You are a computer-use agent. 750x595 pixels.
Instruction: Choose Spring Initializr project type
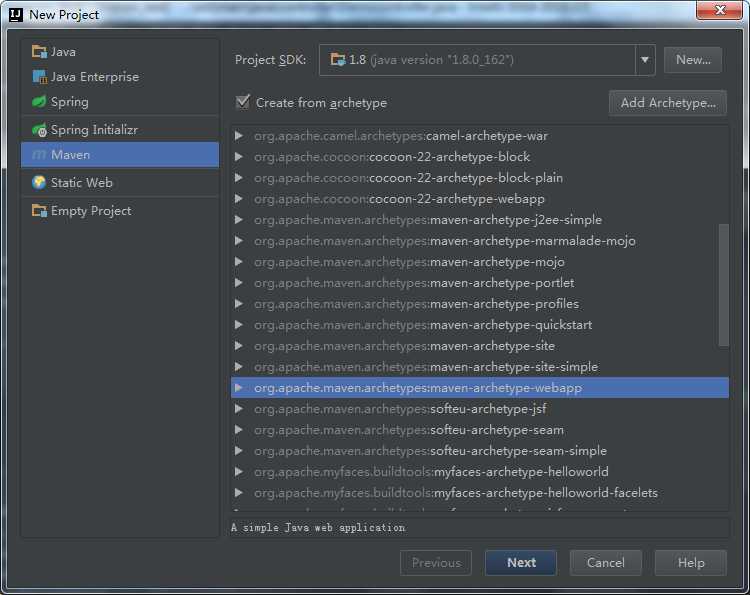(120, 130)
